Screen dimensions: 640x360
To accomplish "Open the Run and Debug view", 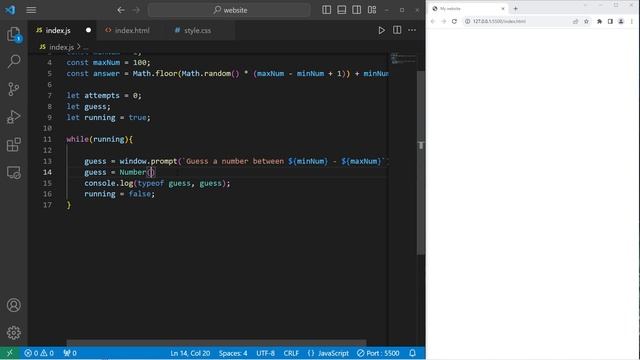I will (13, 117).
